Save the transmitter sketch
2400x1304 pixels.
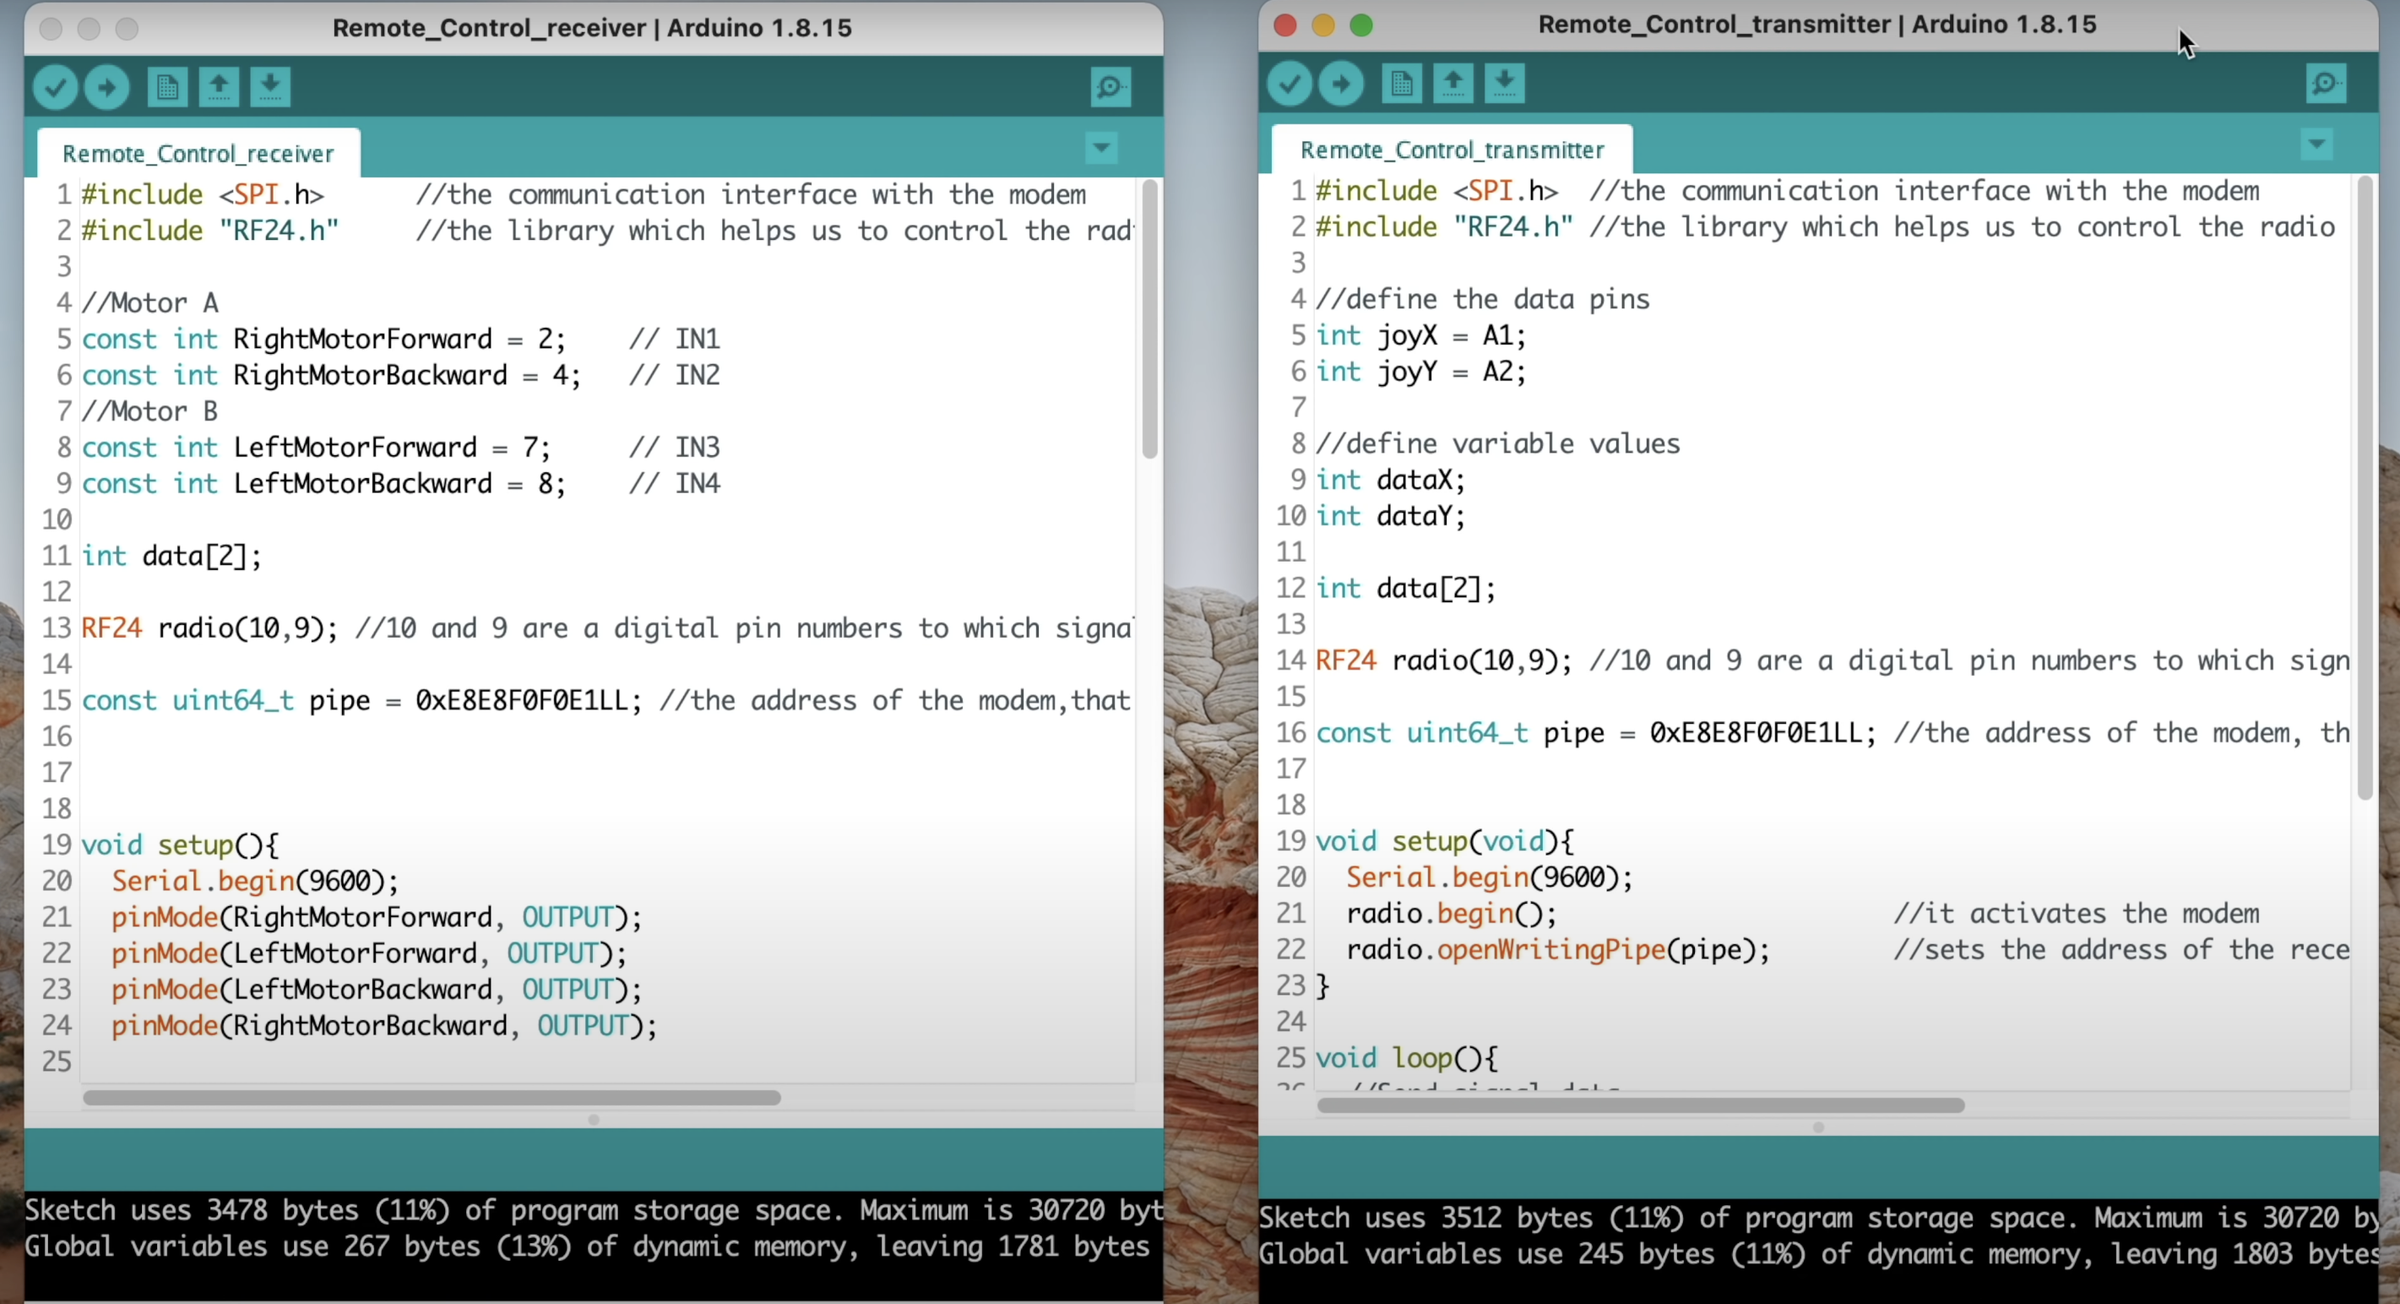[x=1504, y=84]
